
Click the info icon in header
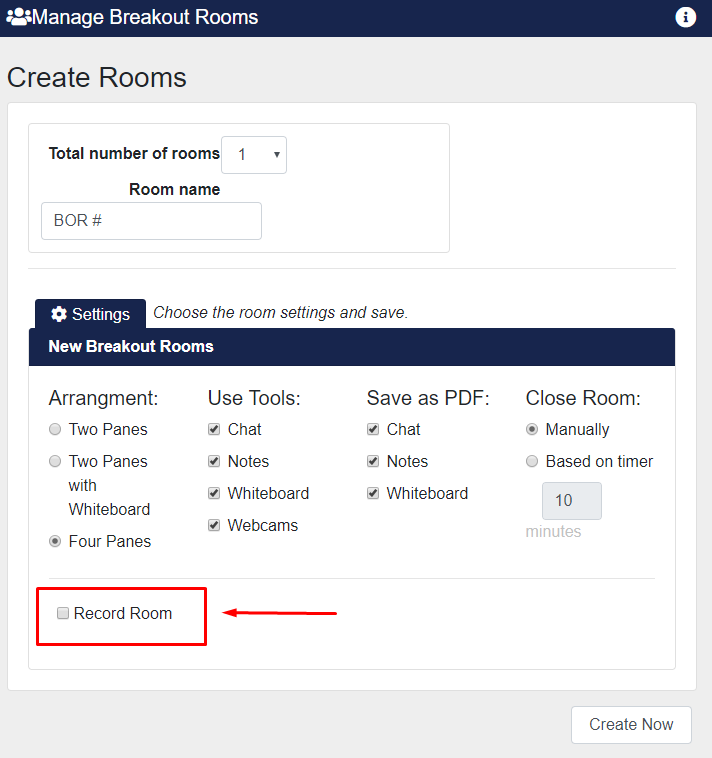(x=685, y=17)
